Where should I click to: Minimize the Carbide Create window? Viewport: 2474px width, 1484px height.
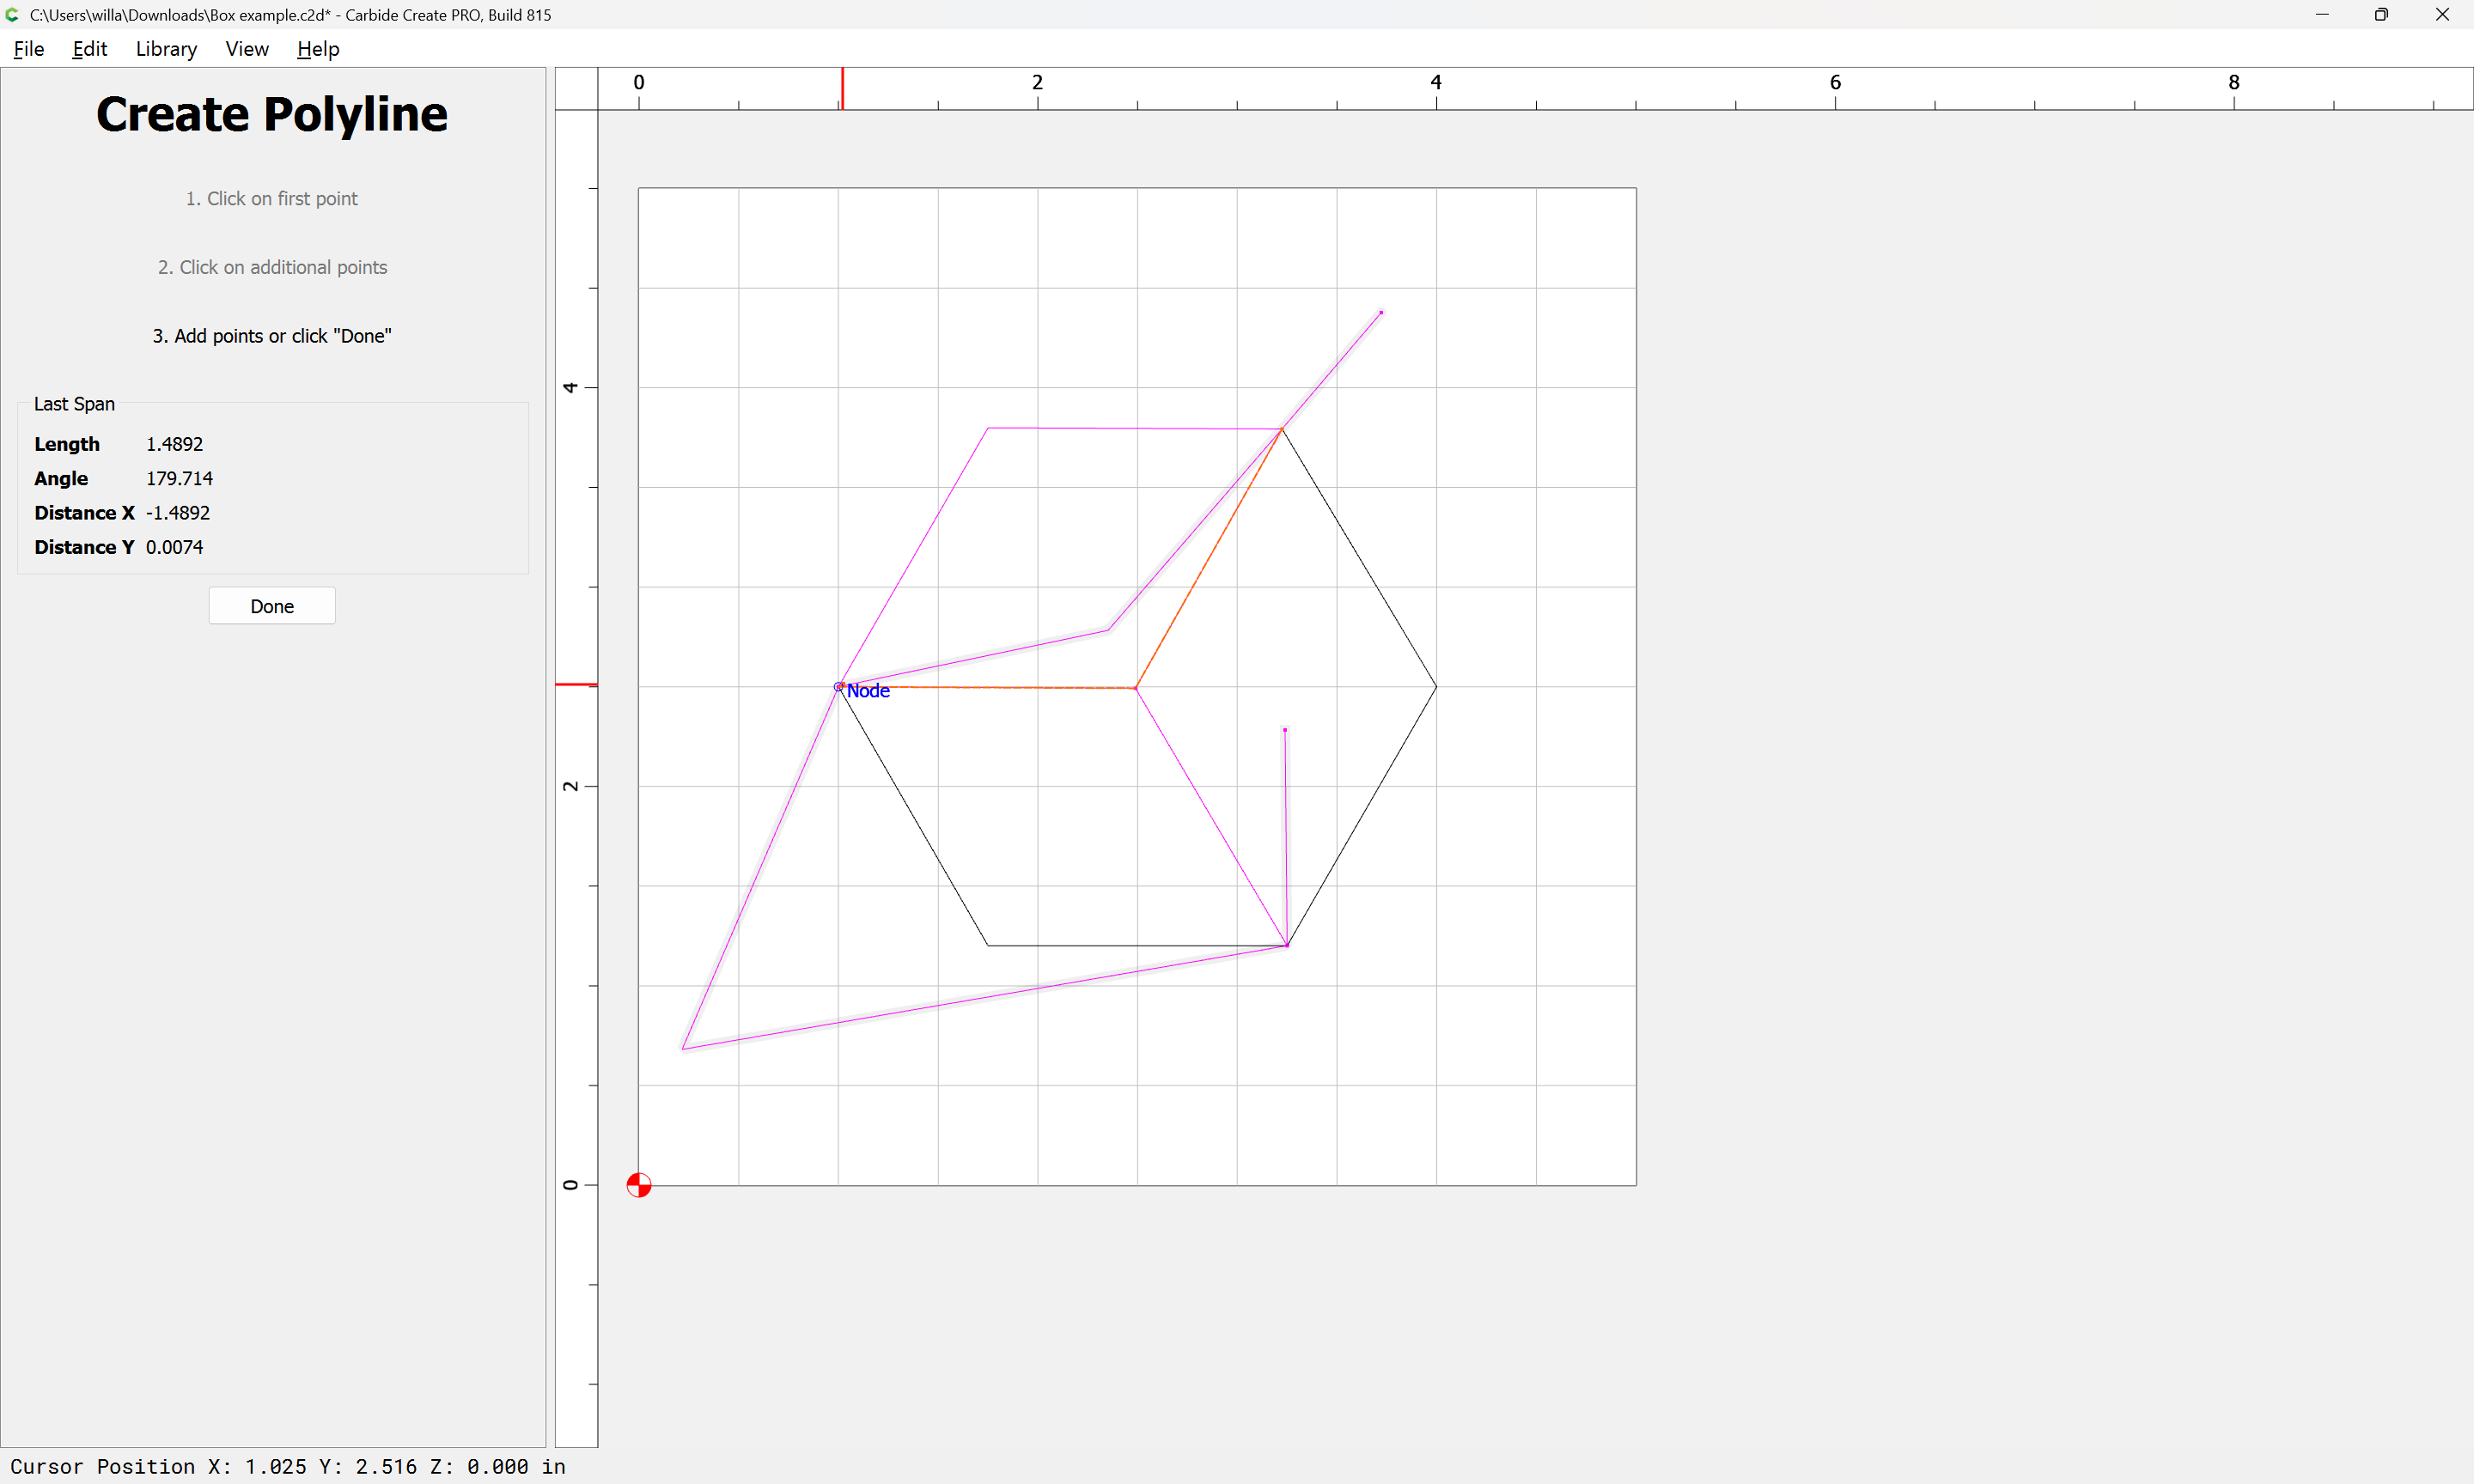point(2322,15)
